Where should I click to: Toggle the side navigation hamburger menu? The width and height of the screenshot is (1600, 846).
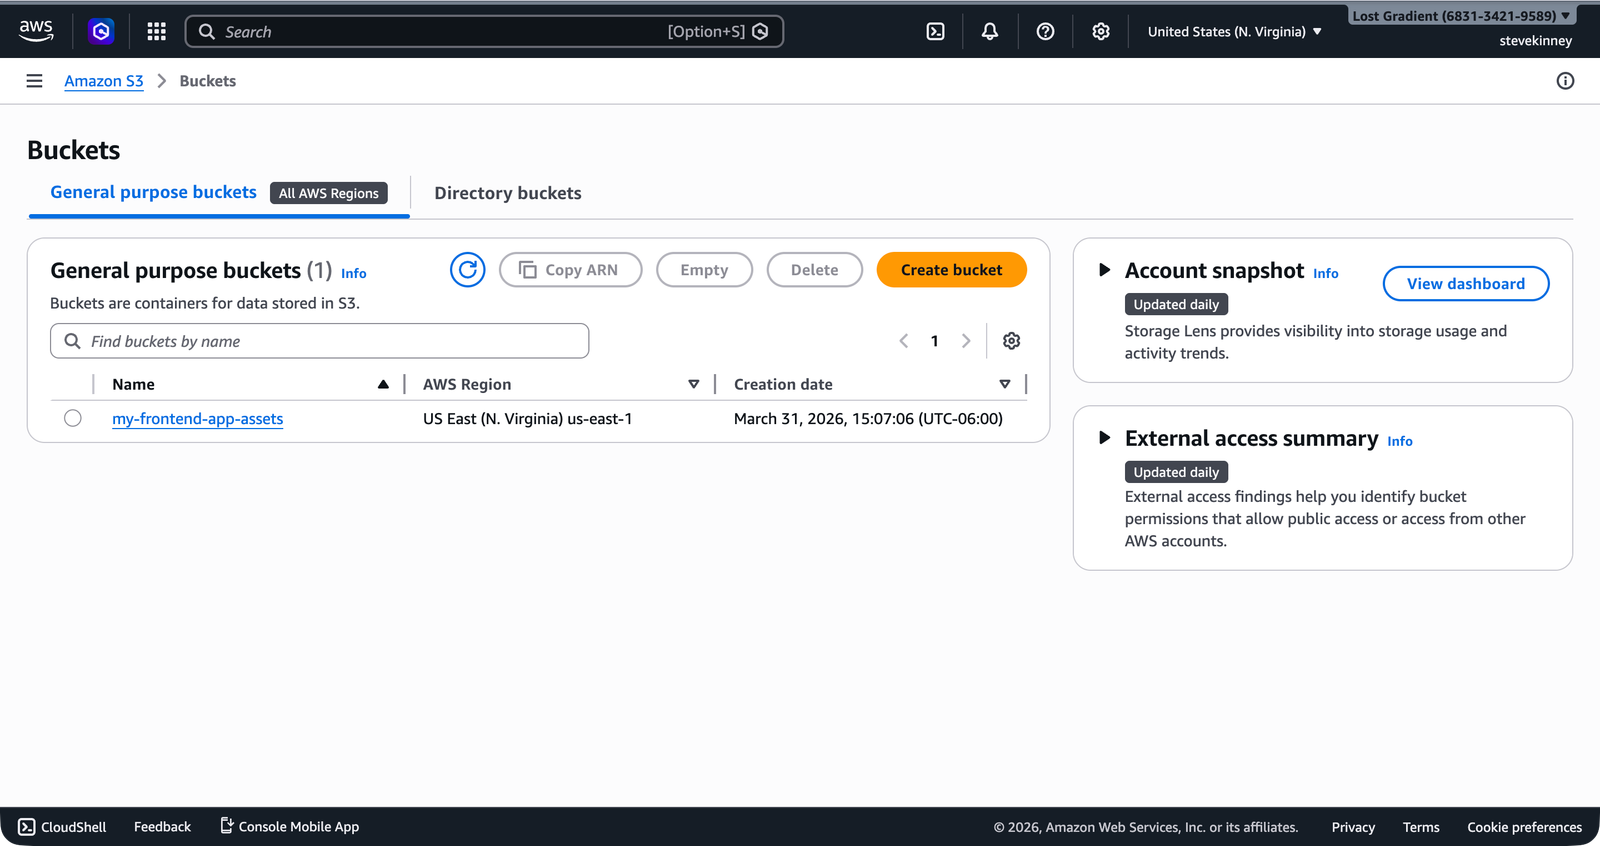pyautogui.click(x=34, y=81)
